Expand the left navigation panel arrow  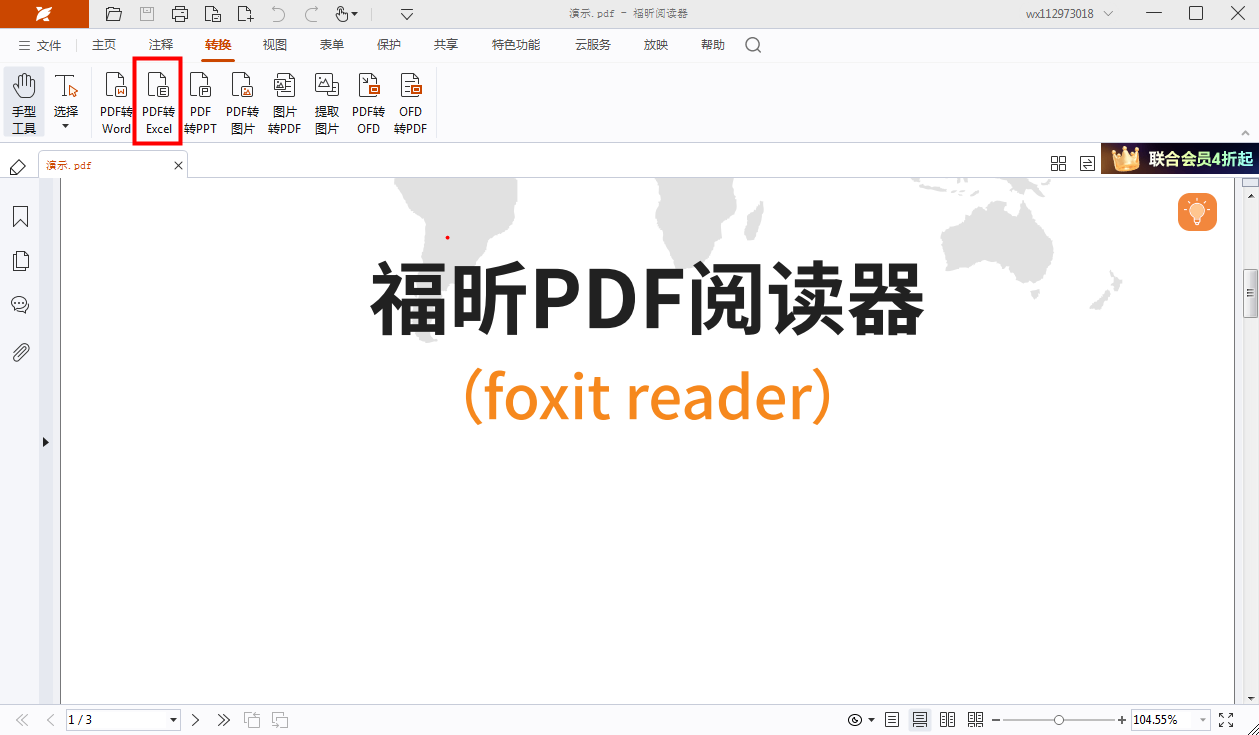(45, 441)
